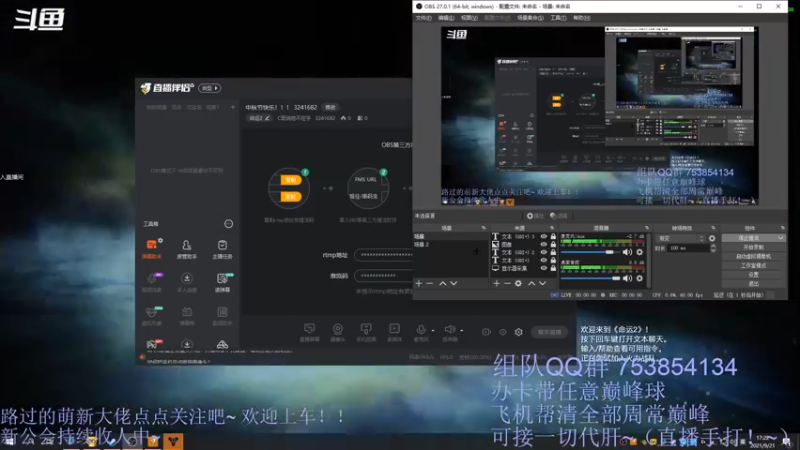Open 读弹幕 tool in the companion toolbox
800x450 pixels.
[222, 282]
